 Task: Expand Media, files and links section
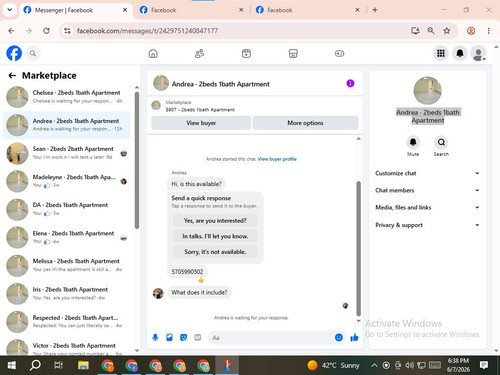click(428, 207)
